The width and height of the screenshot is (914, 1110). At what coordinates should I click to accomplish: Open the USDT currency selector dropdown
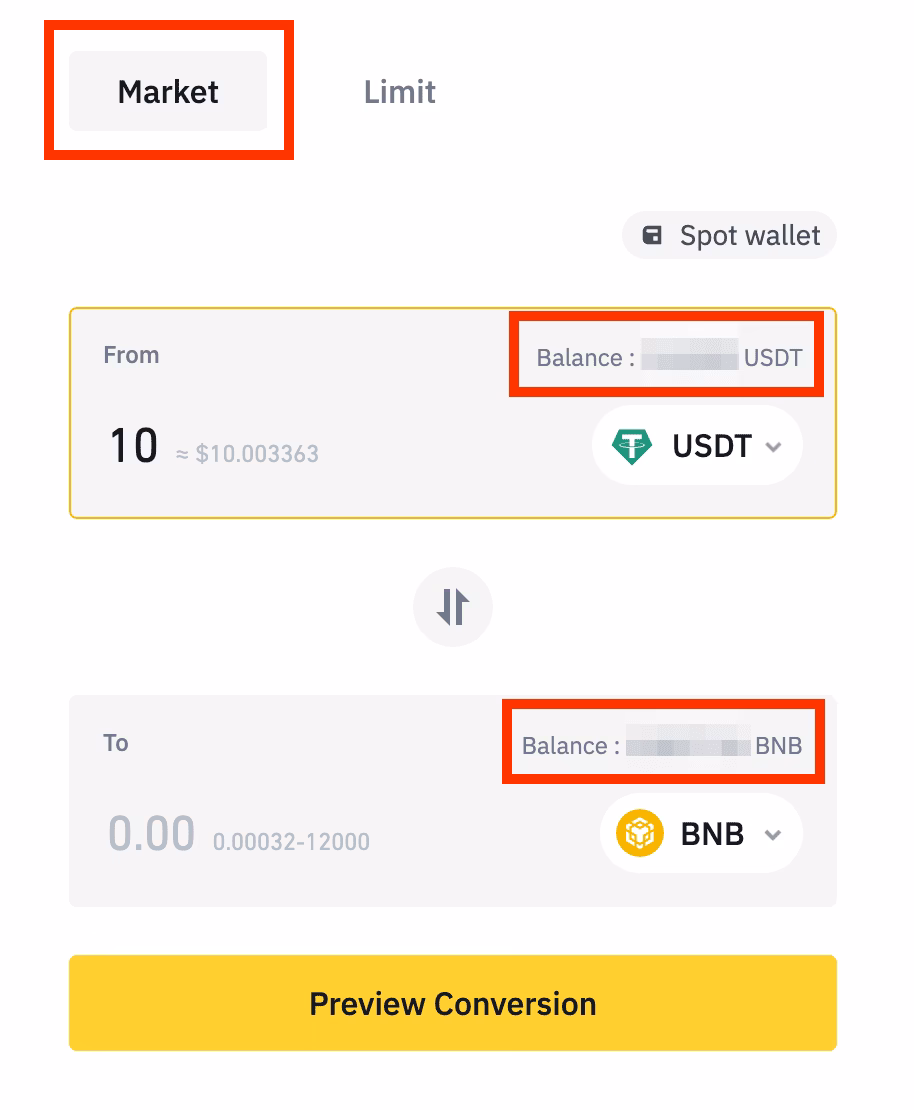coord(697,445)
